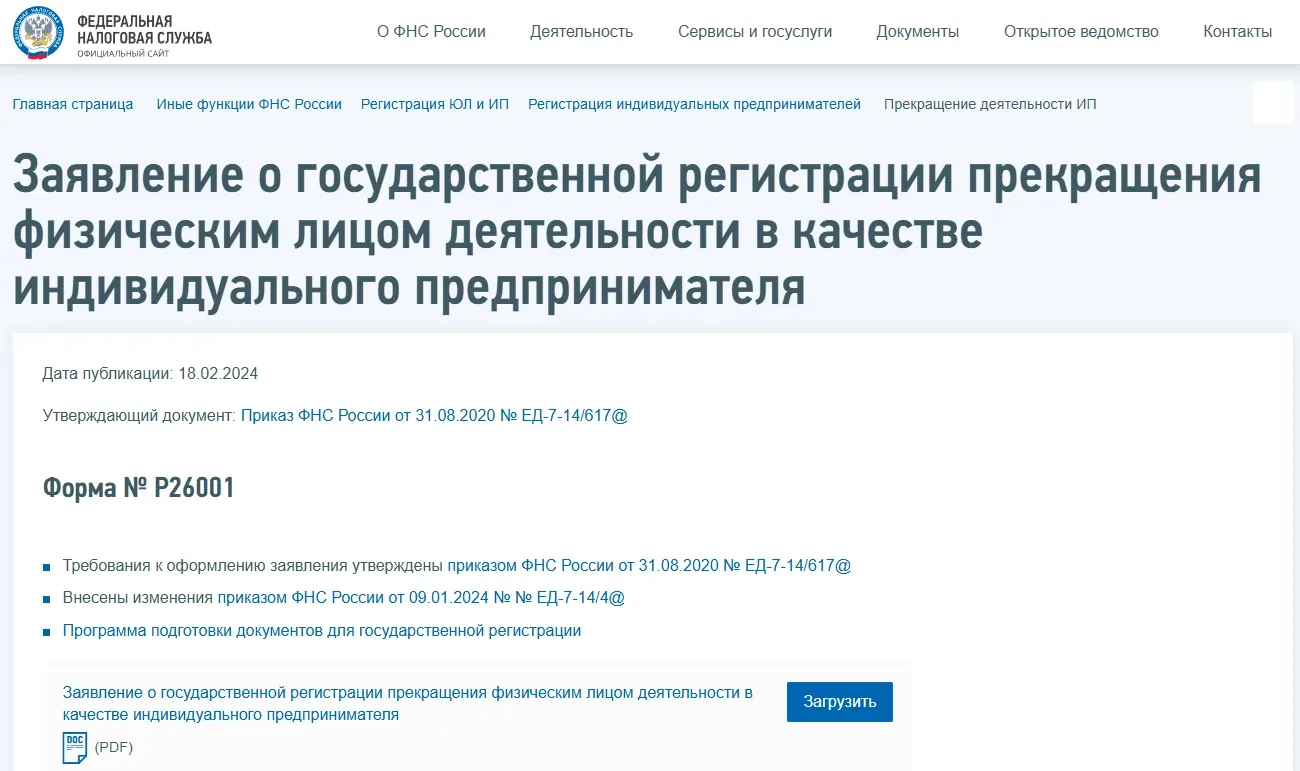
Task: Select «Сервисы и госуслуги» in top navigation
Action: 754,32
